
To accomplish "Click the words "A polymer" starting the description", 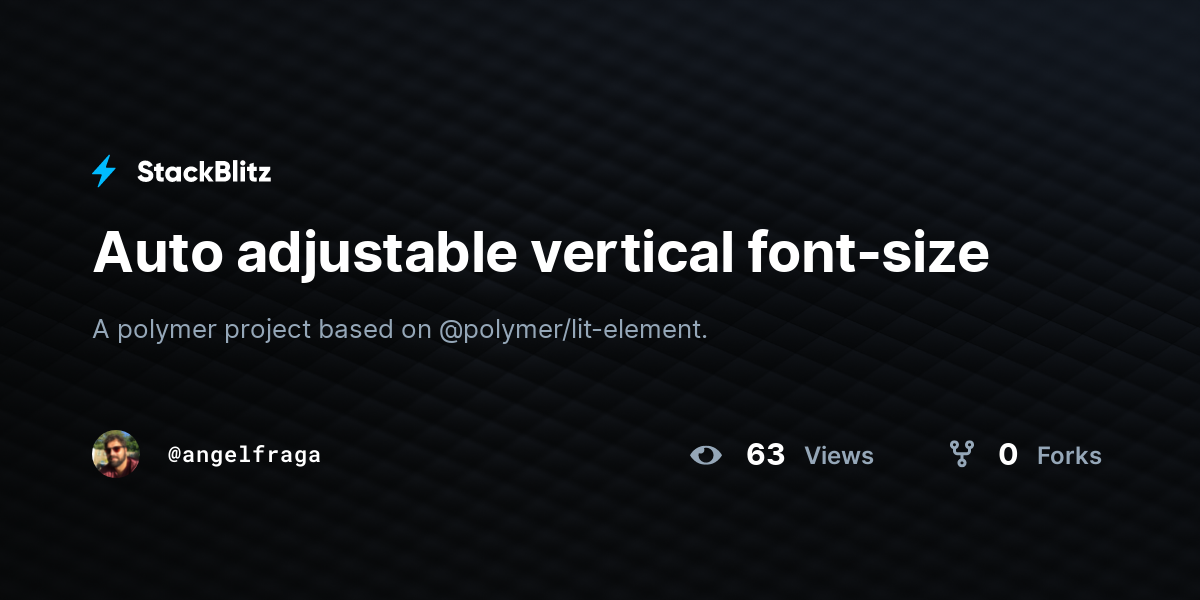I will click(x=155, y=331).
